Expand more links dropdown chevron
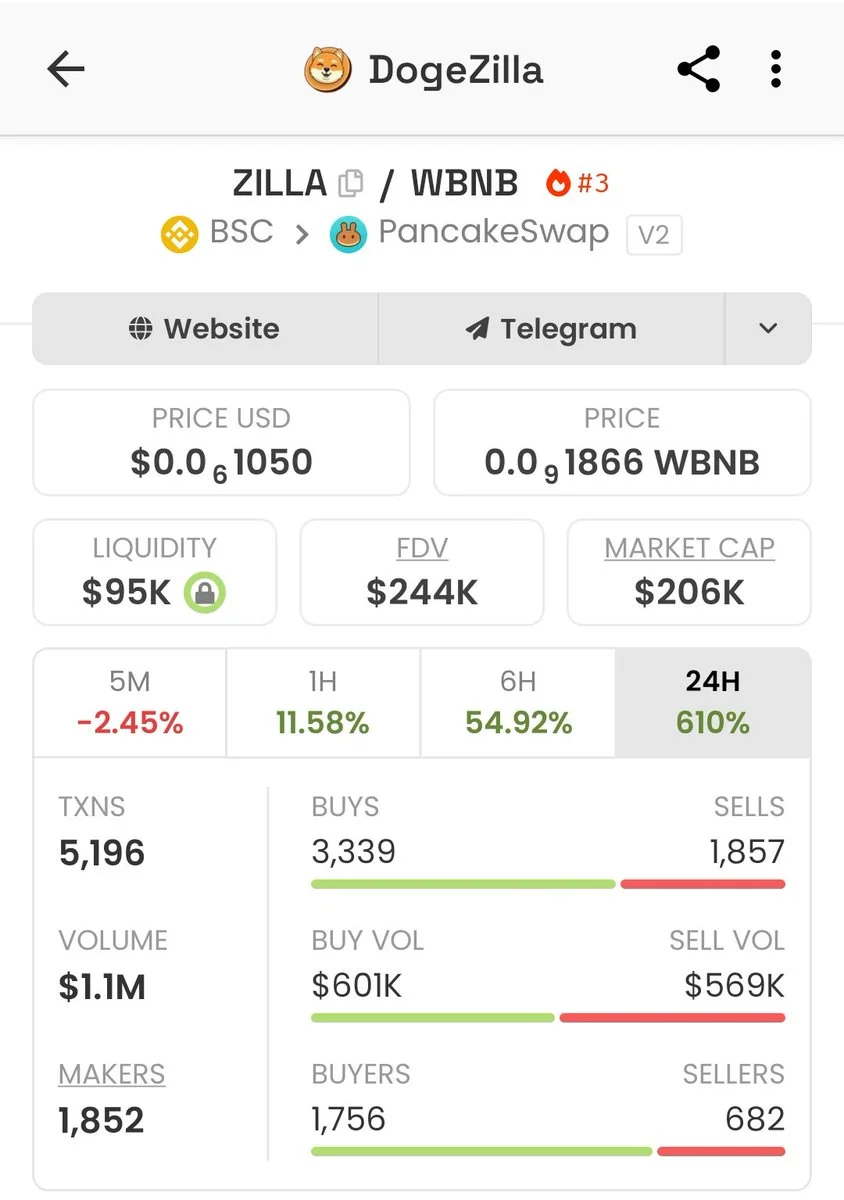Viewport: 844px width, 1200px height. [x=768, y=329]
